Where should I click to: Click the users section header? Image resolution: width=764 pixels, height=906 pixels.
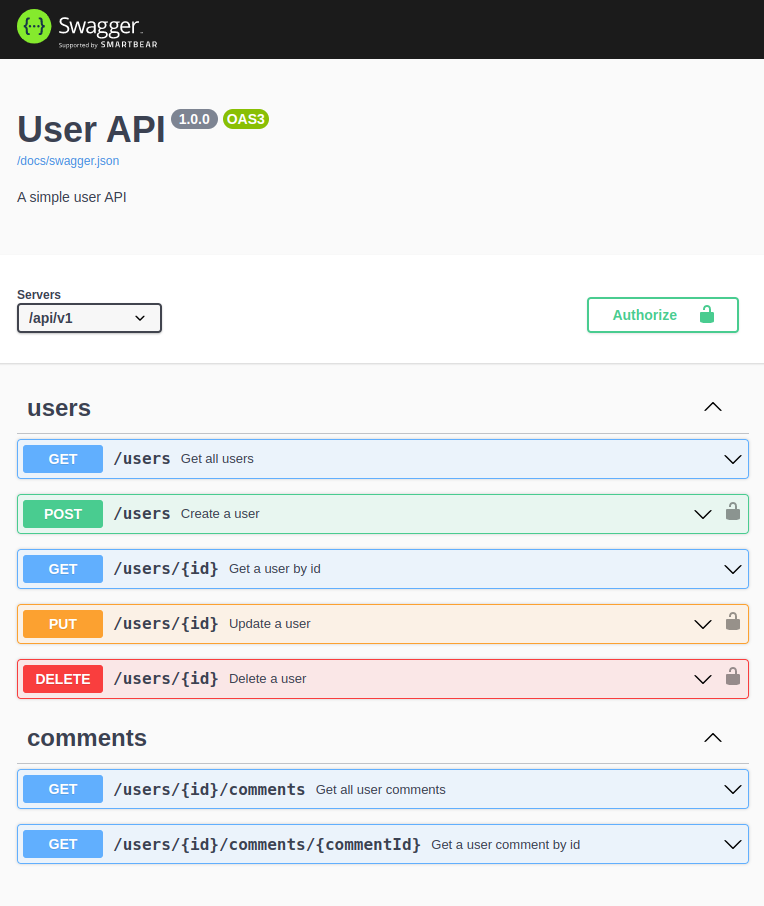pos(58,408)
